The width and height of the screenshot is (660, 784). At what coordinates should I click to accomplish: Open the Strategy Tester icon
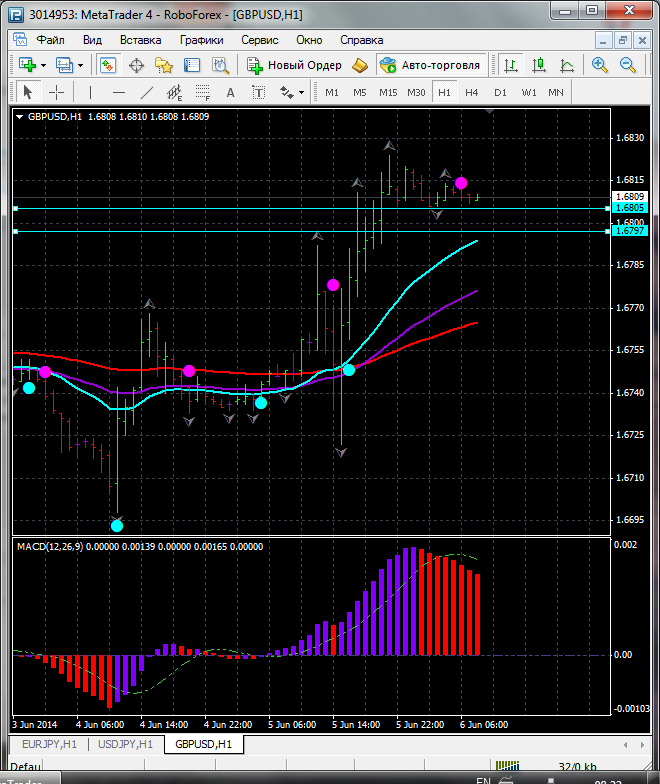219,65
